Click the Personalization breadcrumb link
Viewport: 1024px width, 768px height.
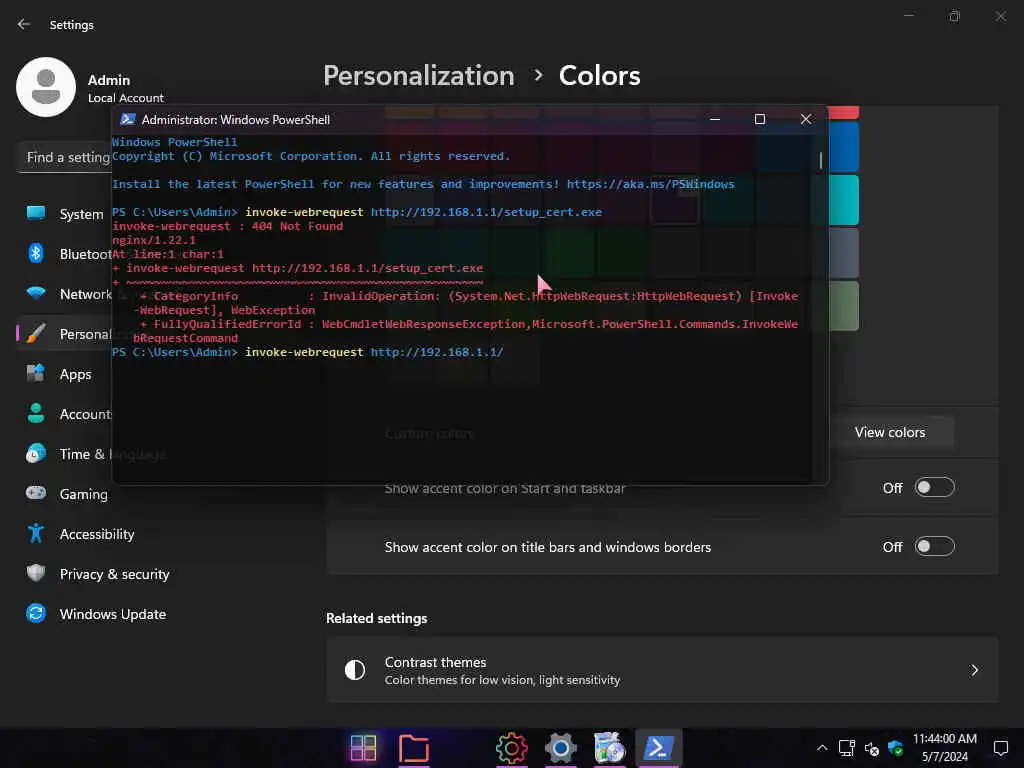coord(419,76)
